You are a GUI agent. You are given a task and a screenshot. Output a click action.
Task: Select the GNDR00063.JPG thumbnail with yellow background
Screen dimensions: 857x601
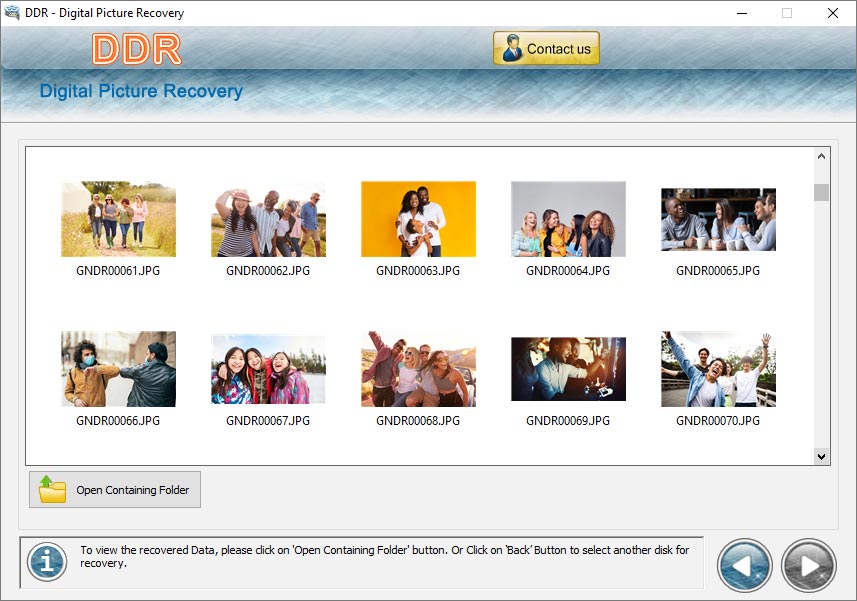click(x=418, y=219)
